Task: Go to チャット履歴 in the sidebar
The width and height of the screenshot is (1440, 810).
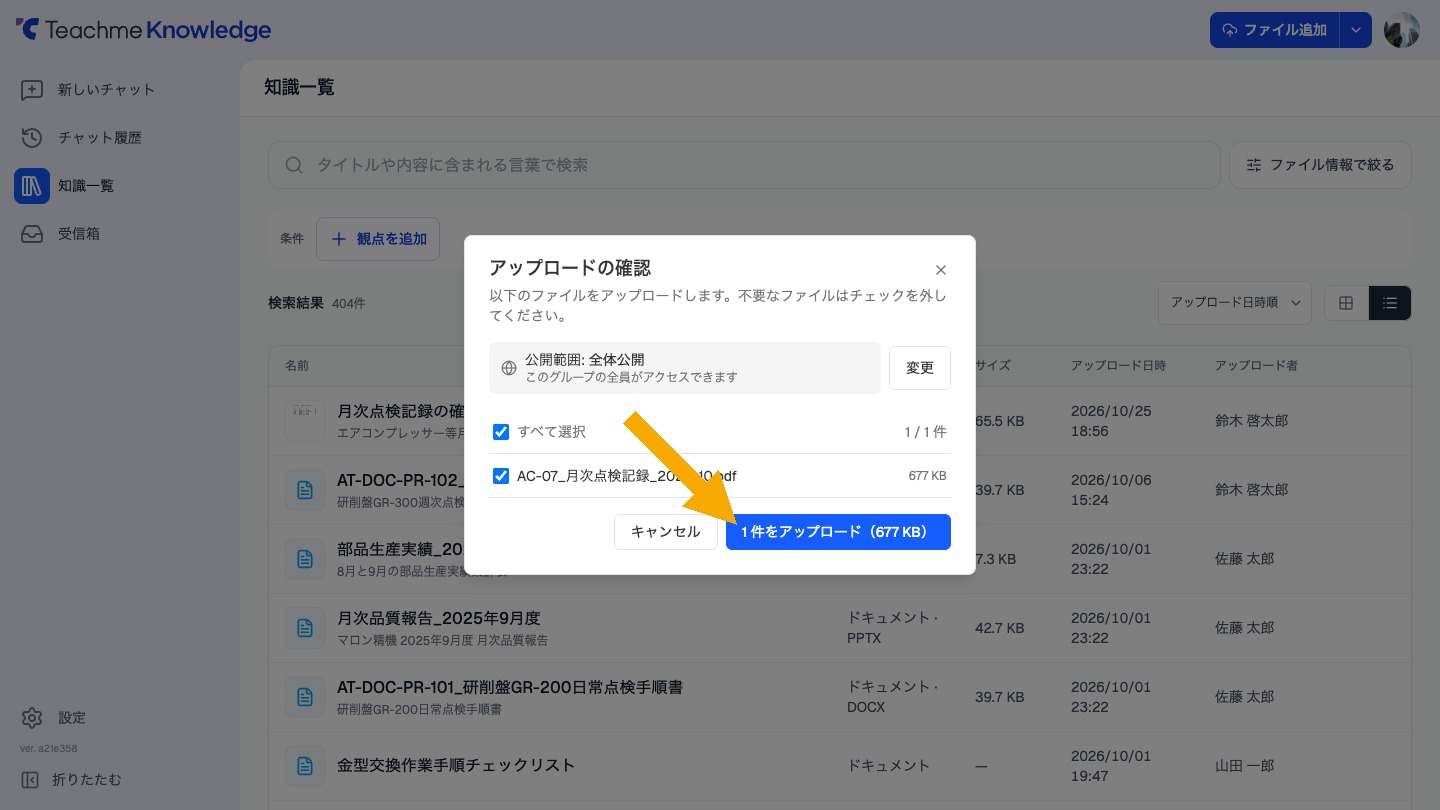Action: tap(100, 138)
